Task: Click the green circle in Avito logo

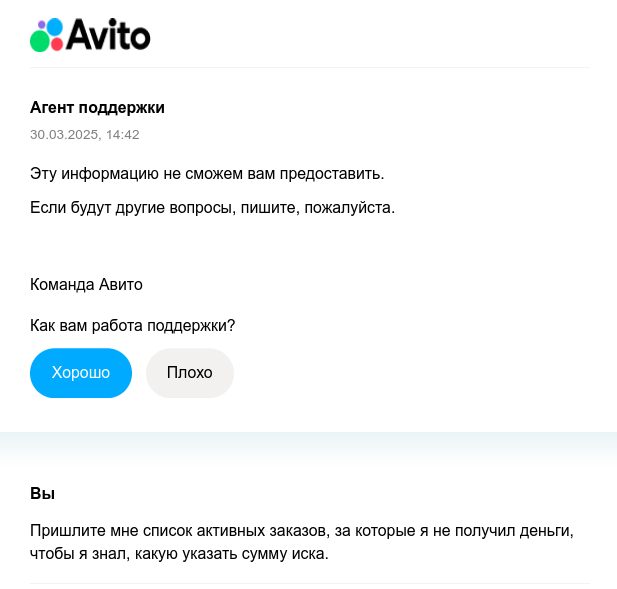Action: click(40, 41)
